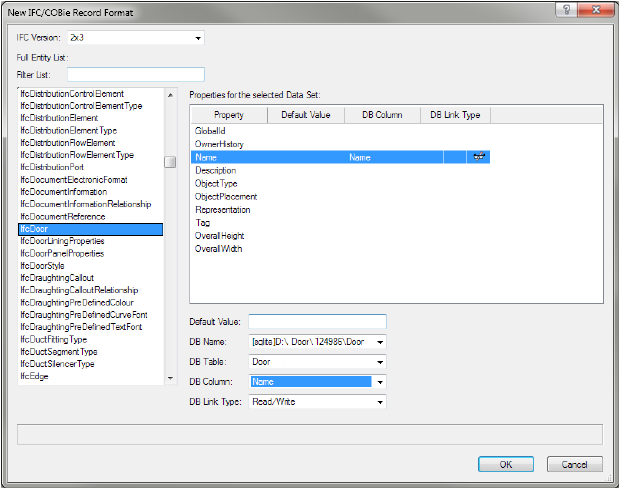Click the Help question mark button
The height and width of the screenshot is (489, 620).
pyautogui.click(x=566, y=11)
